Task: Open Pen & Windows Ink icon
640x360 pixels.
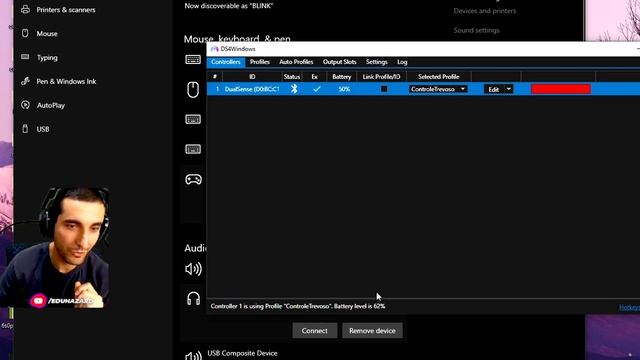Action: tap(25, 81)
